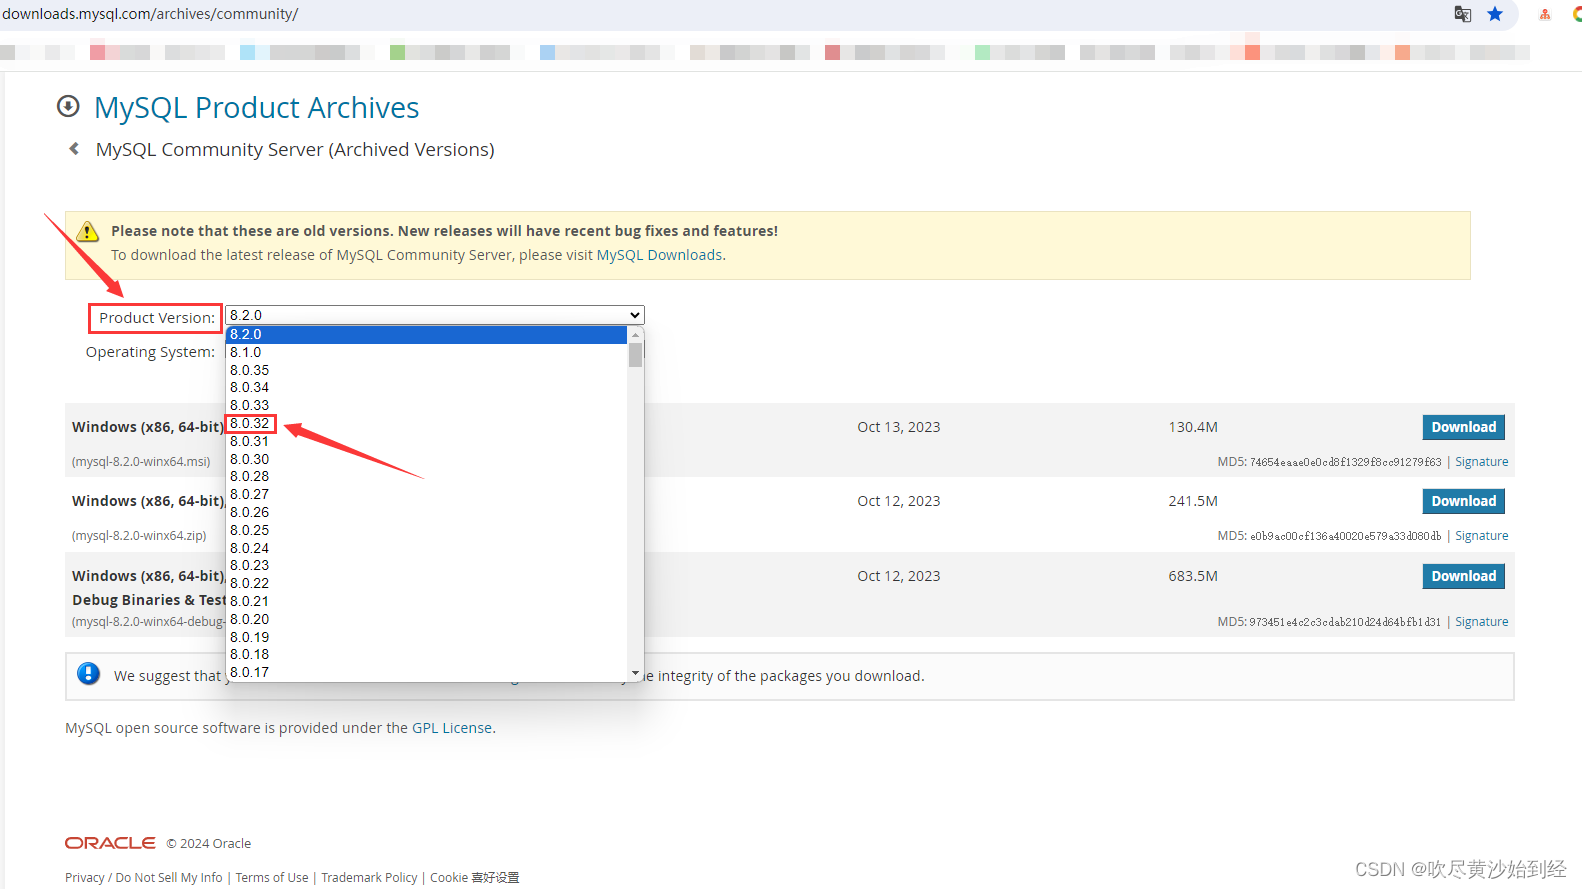
Task: Select version 8.1.0 in the list
Action: 426,352
